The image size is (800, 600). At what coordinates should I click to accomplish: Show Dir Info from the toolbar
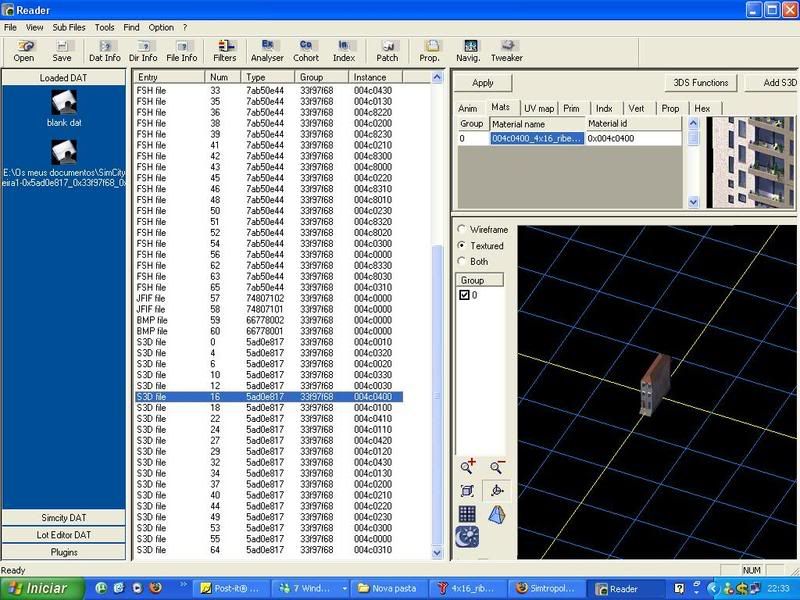(143, 51)
